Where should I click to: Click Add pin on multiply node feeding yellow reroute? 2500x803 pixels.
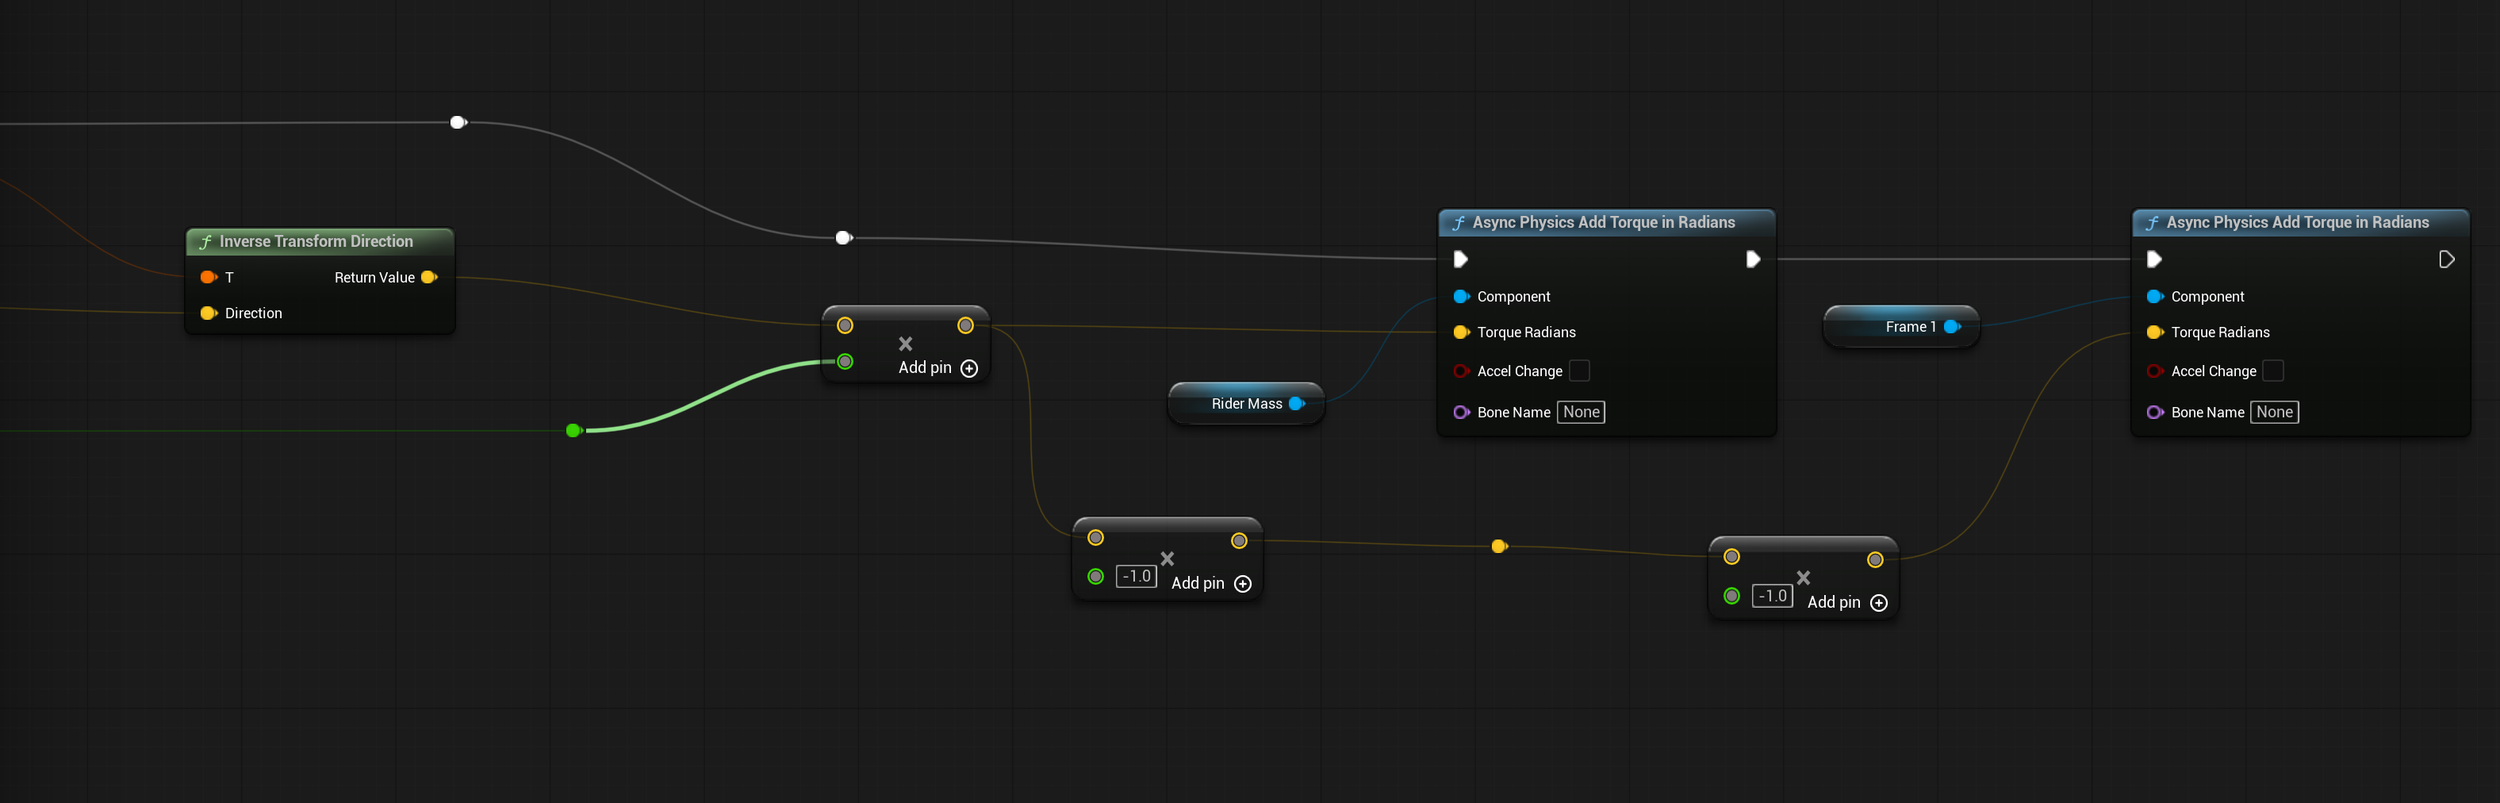[1211, 583]
